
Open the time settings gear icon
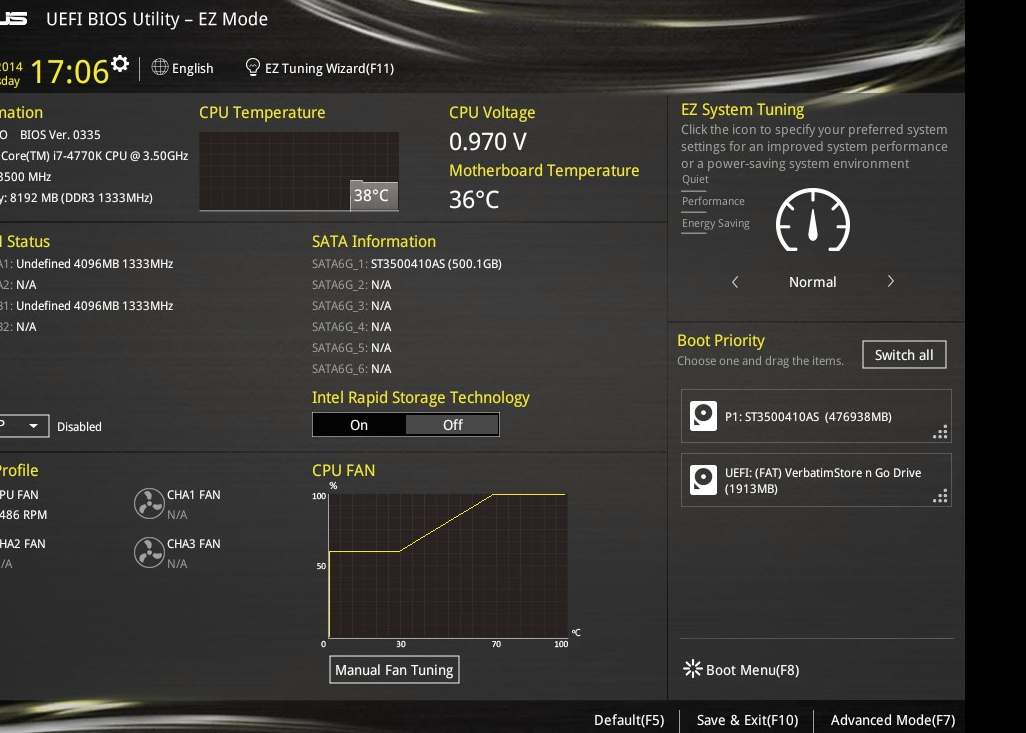[120, 63]
